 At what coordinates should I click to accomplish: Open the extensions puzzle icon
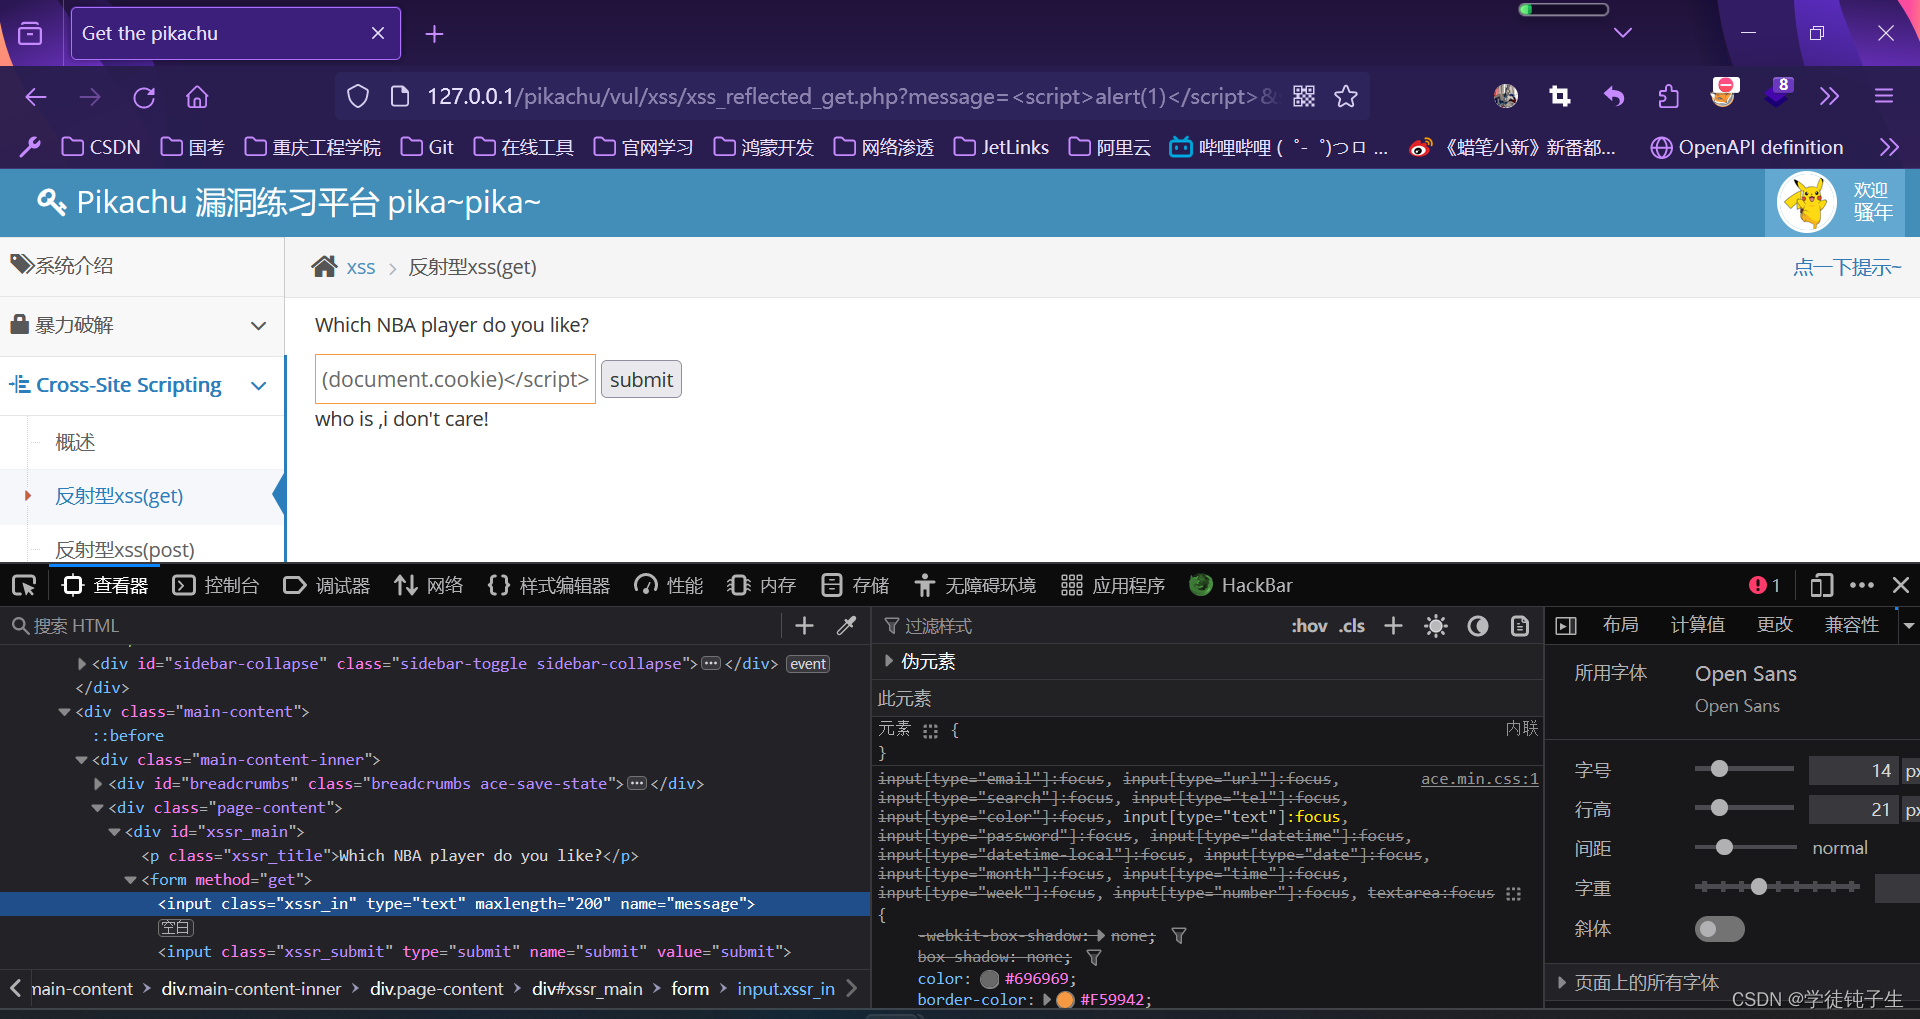[1668, 96]
